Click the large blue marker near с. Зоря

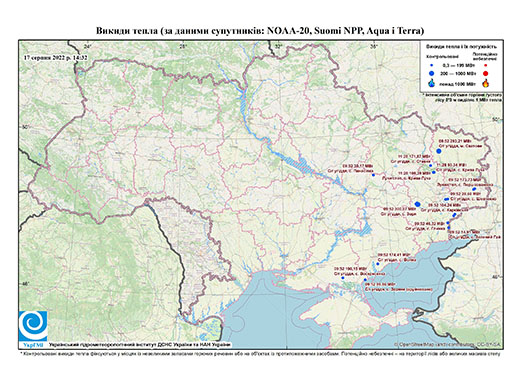[x=418, y=204]
